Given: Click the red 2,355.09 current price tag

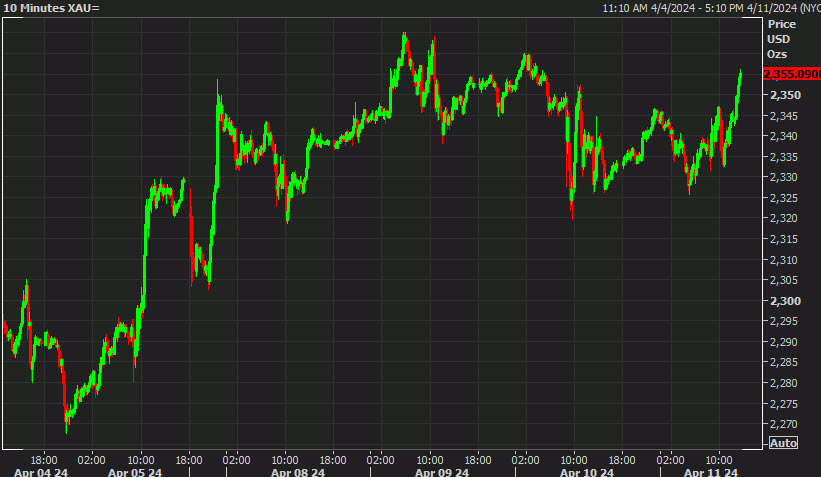Looking at the screenshot, I should (x=790, y=74).
